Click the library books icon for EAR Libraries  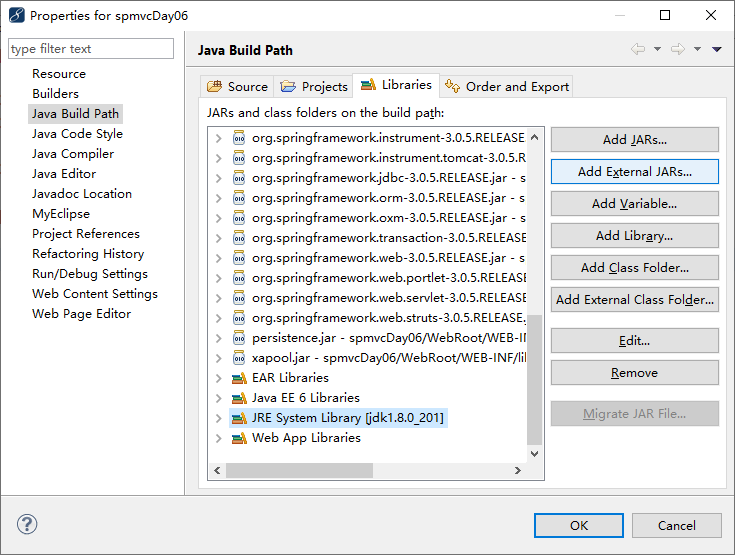[239, 378]
